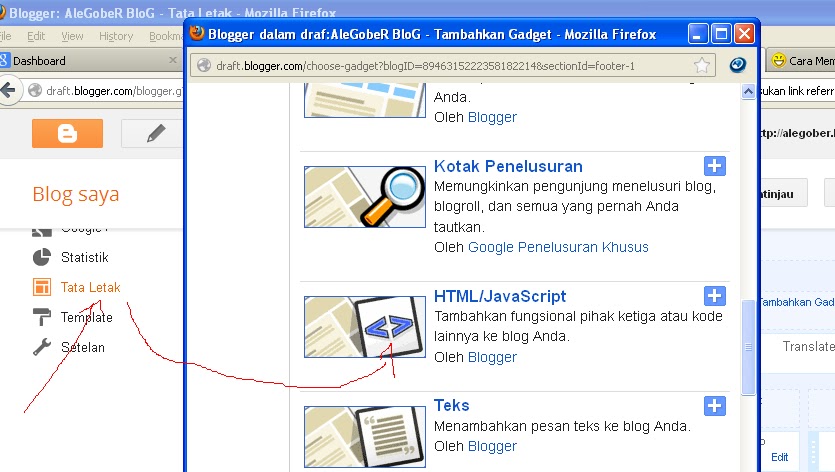Click the blue round icon beside popup address bar
Image resolution: width=835 pixels, height=472 pixels.
point(738,65)
